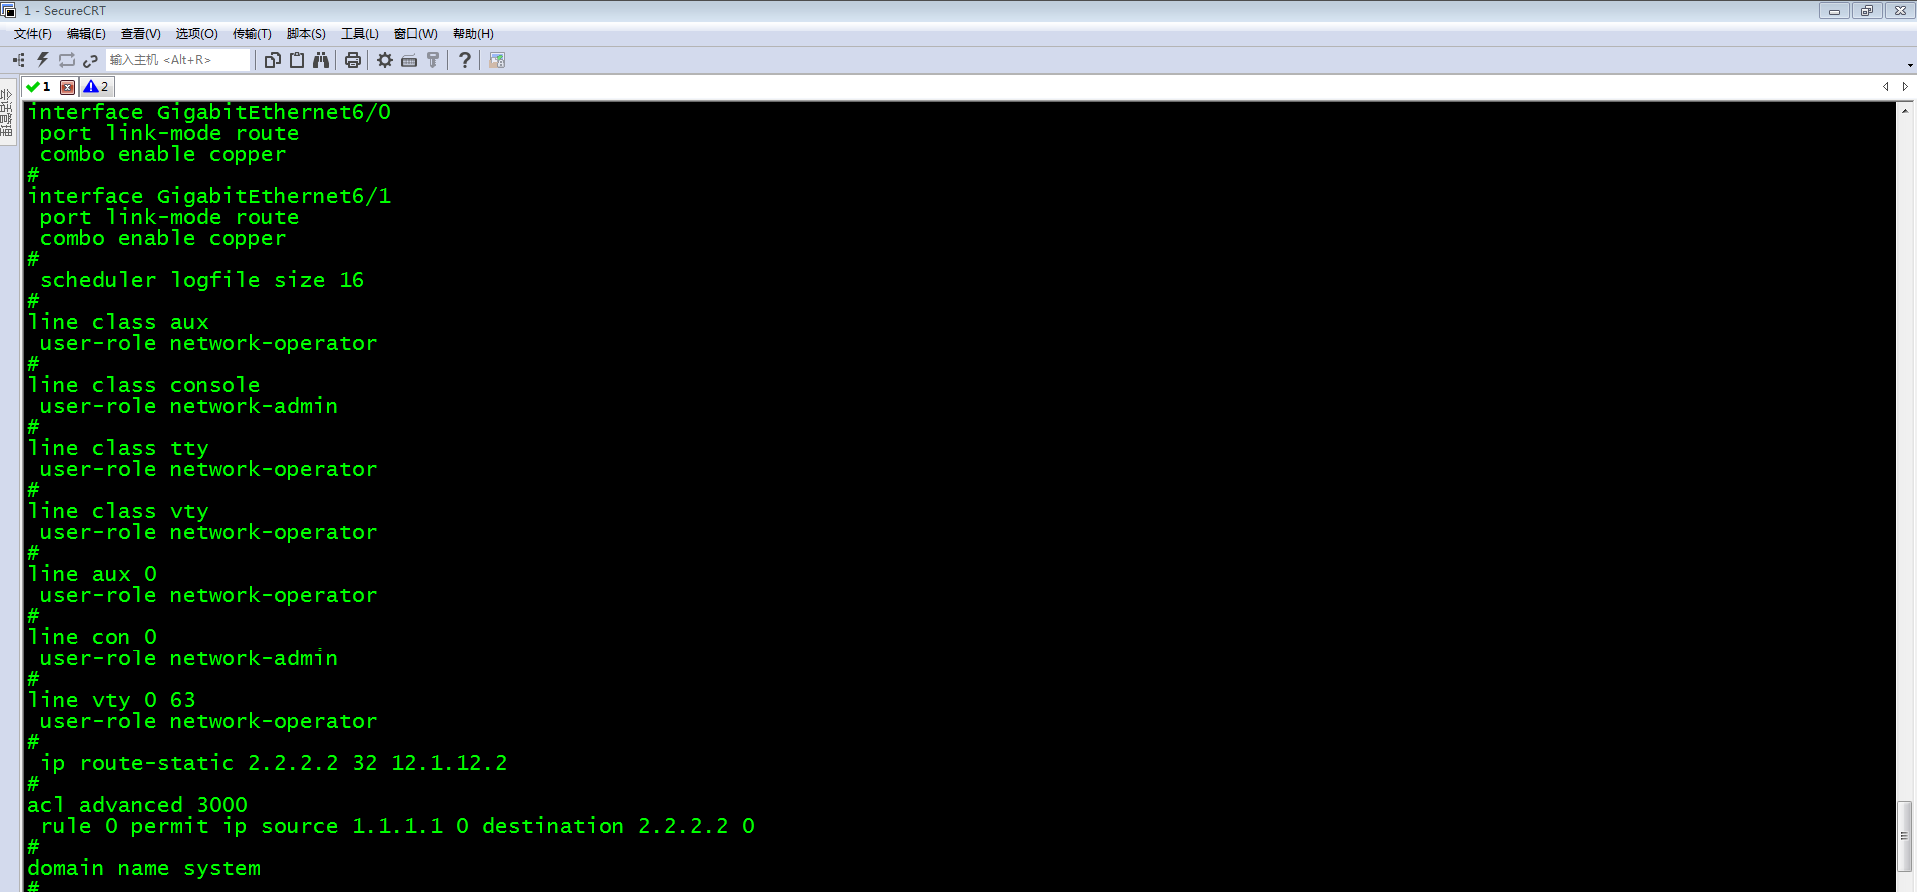Click the 输入主机 host input field

pyautogui.click(x=178, y=60)
